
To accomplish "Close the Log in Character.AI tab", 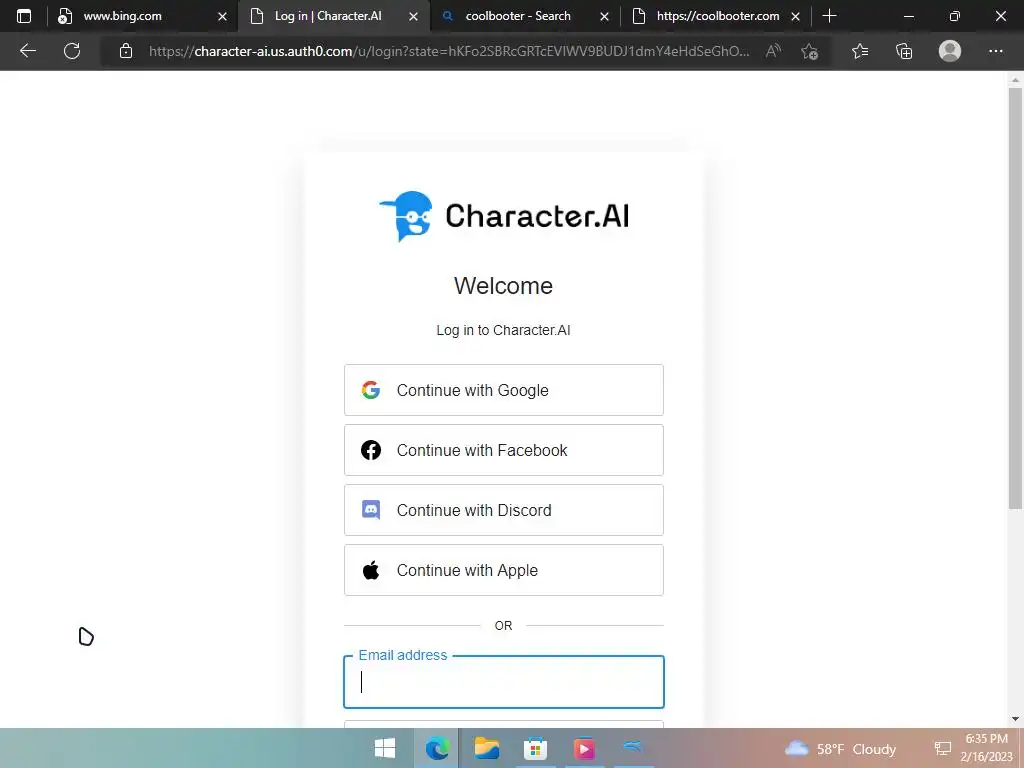I will (x=413, y=16).
